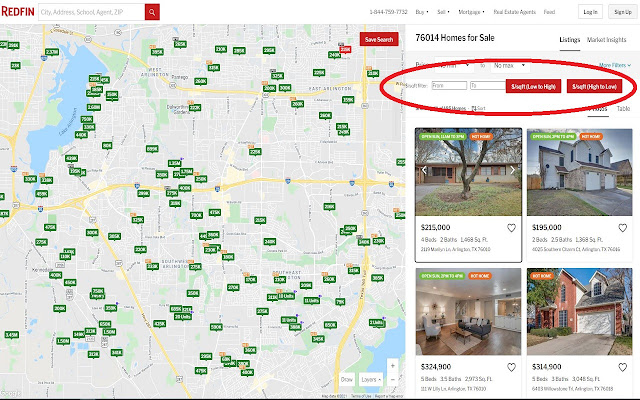Open the No max price dropdown
The height and width of the screenshot is (400, 640).
click(x=510, y=65)
